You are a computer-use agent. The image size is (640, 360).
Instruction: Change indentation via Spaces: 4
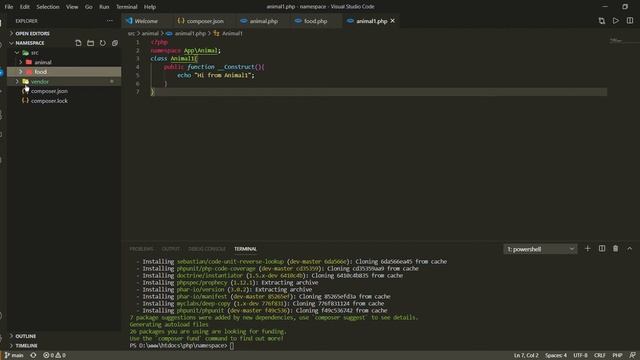[x=556, y=356]
